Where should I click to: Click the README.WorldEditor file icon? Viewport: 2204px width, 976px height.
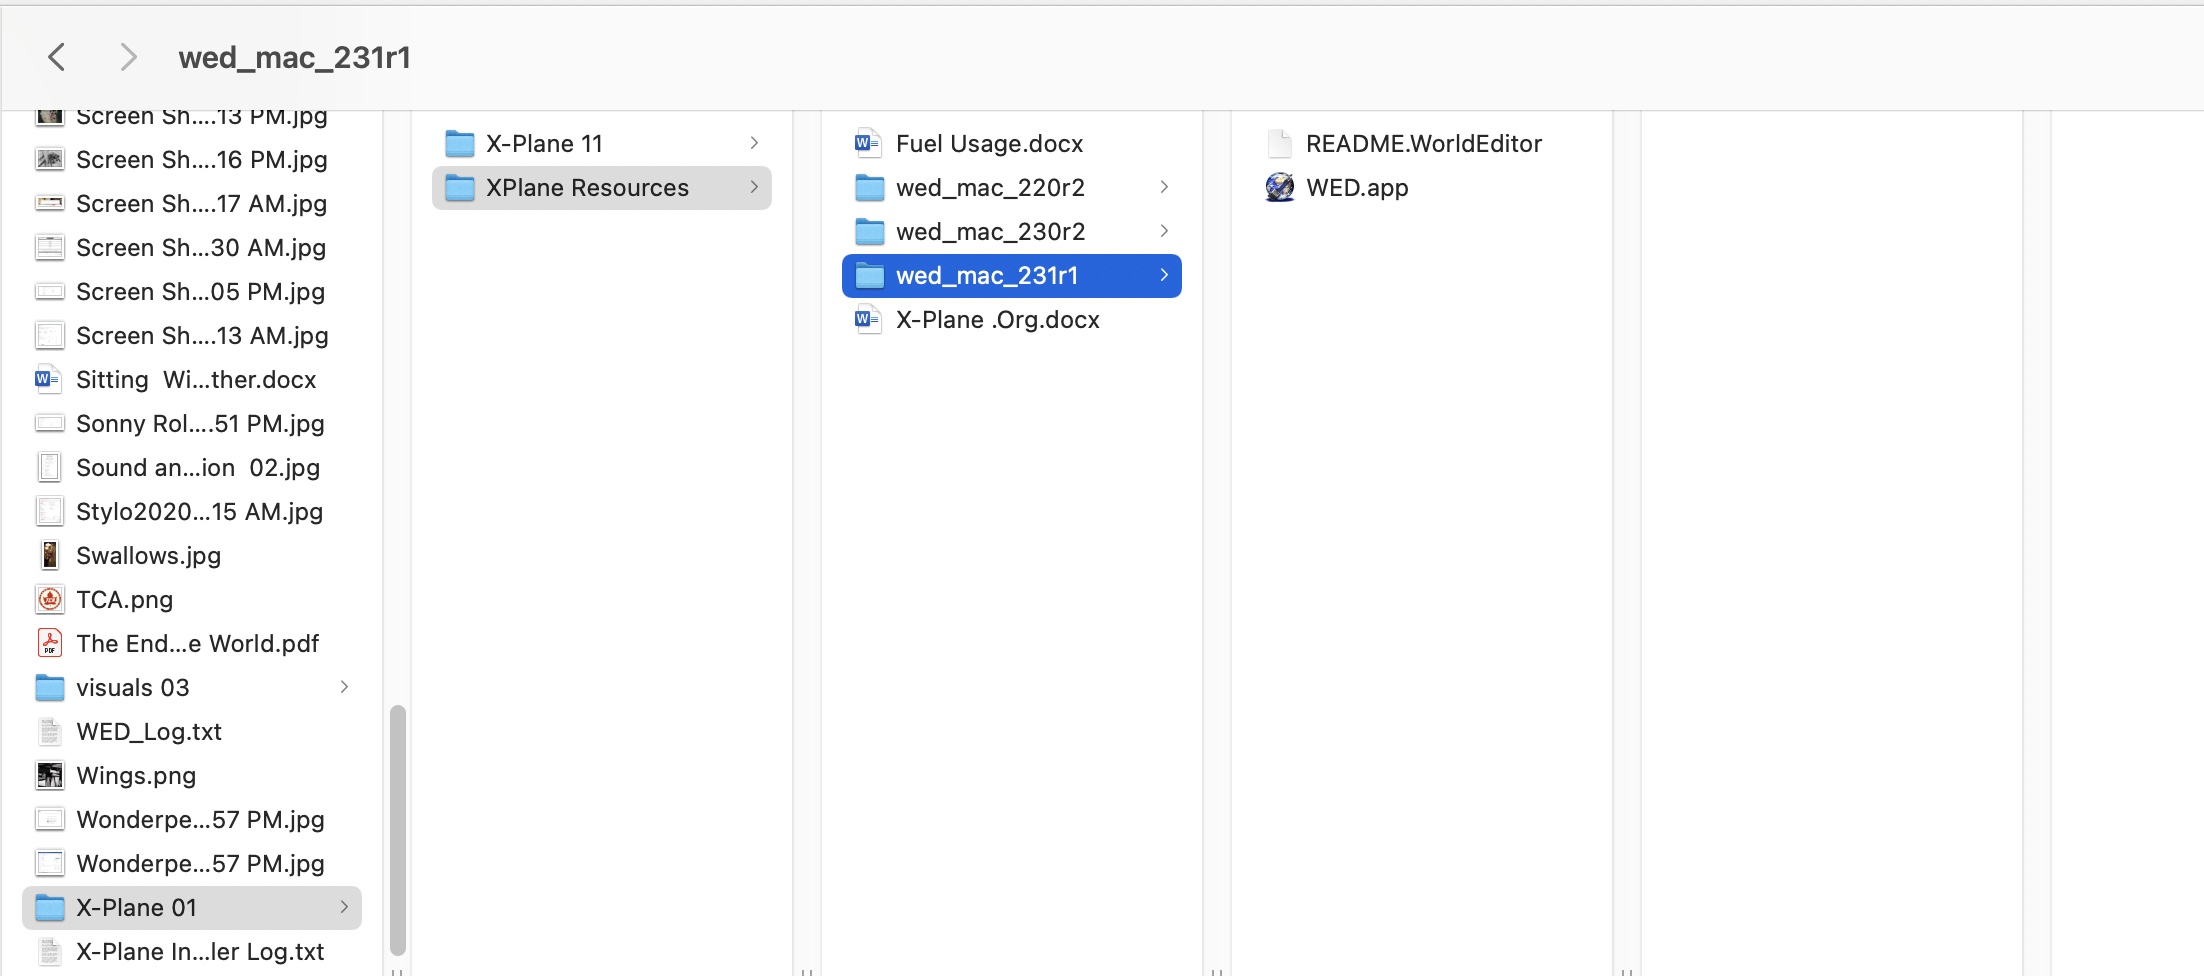[1280, 143]
